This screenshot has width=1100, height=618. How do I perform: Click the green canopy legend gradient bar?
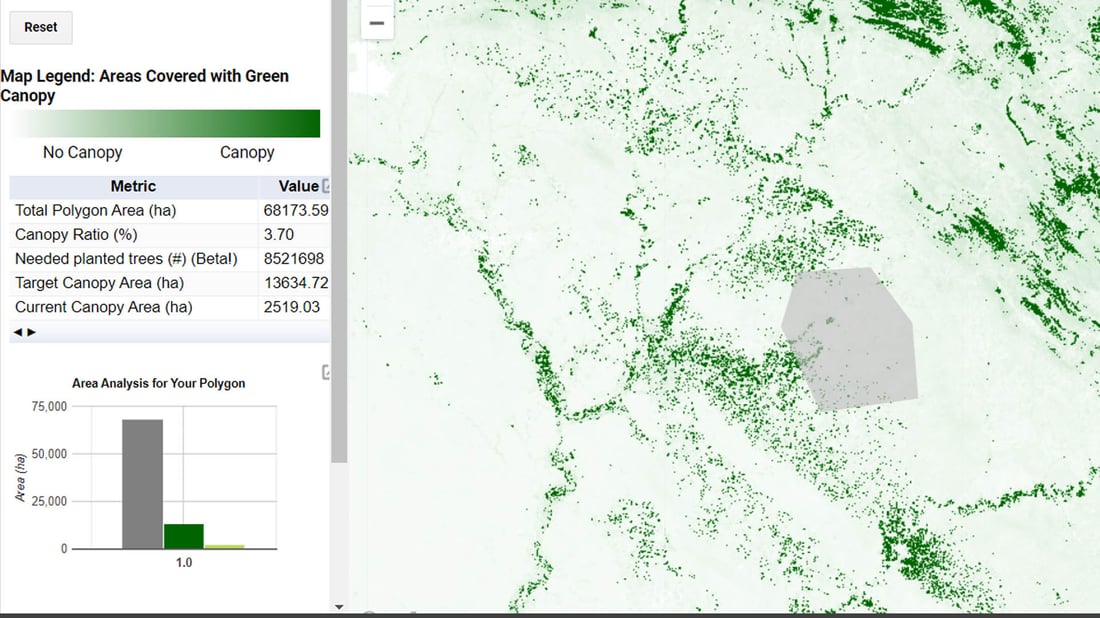(165, 124)
